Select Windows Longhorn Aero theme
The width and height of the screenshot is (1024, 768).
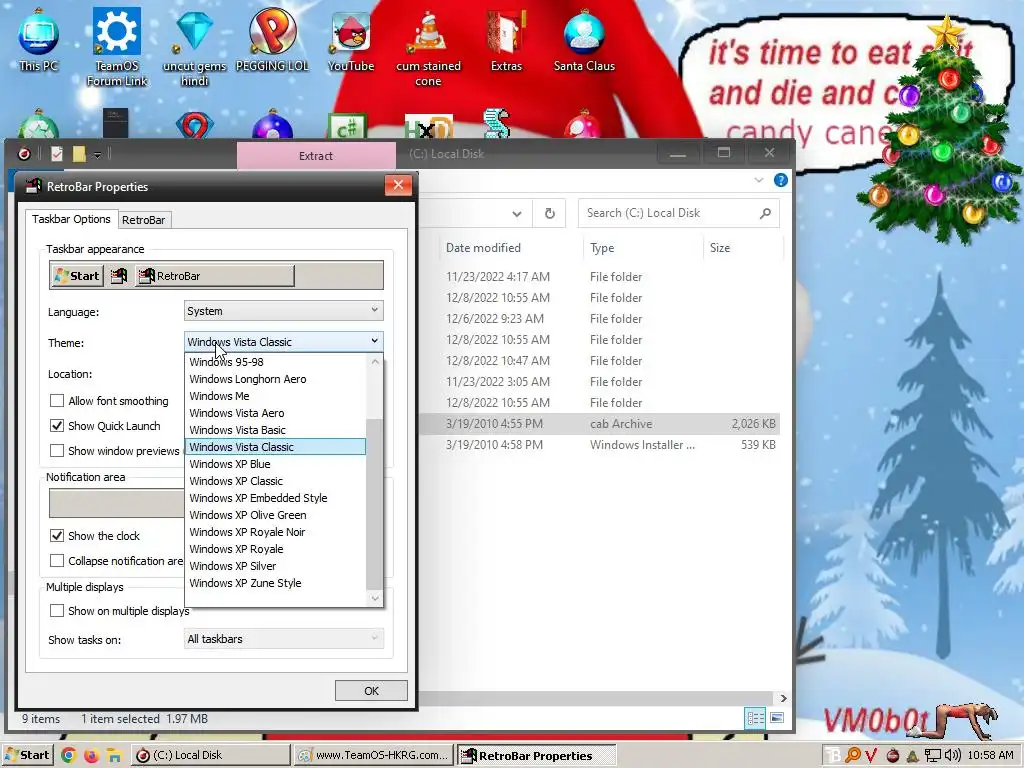275,379
